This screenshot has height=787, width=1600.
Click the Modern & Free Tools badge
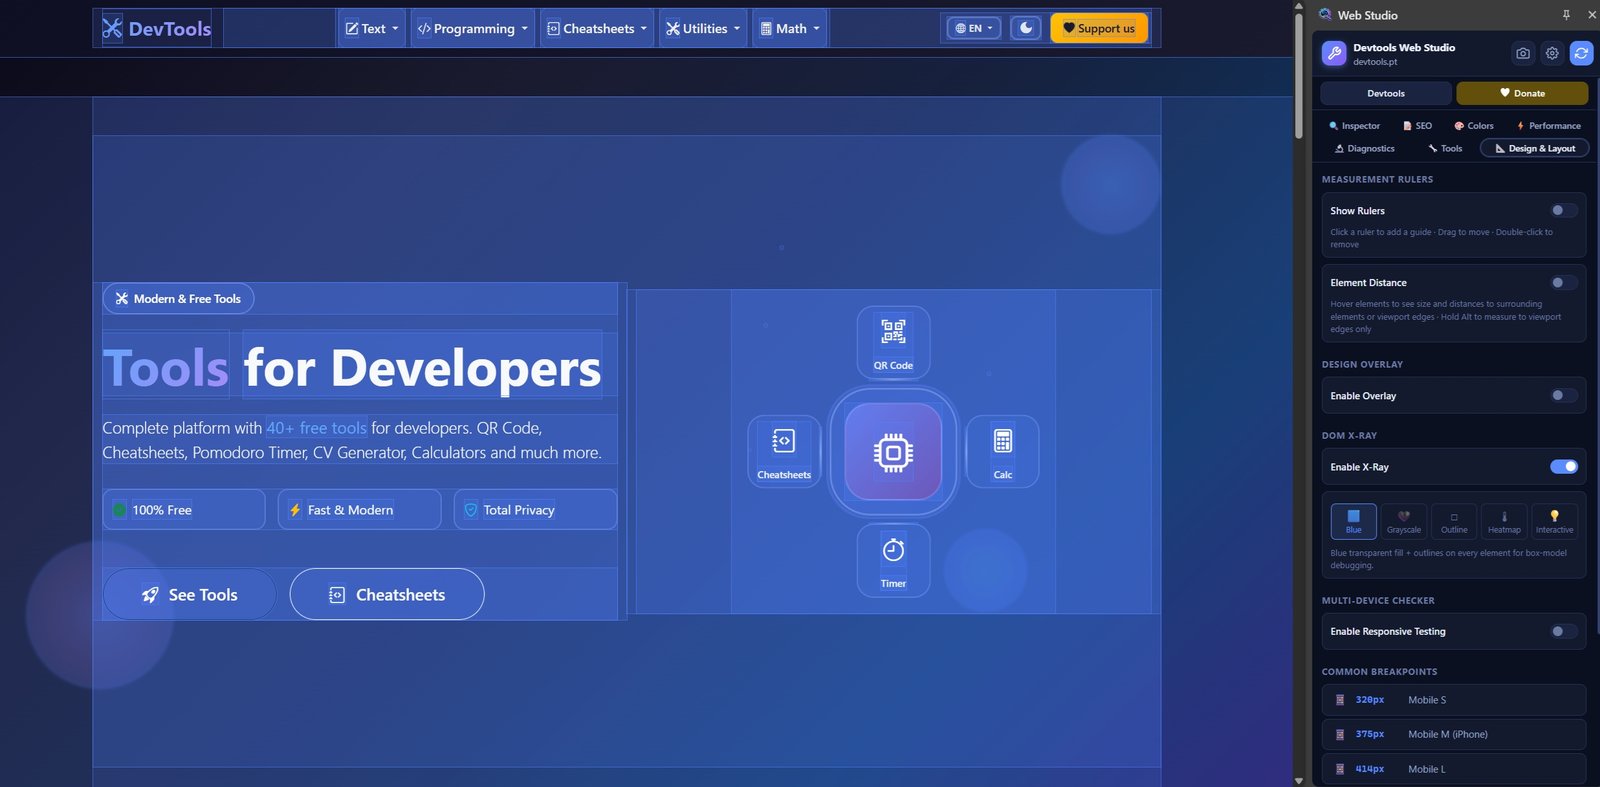[x=178, y=298]
